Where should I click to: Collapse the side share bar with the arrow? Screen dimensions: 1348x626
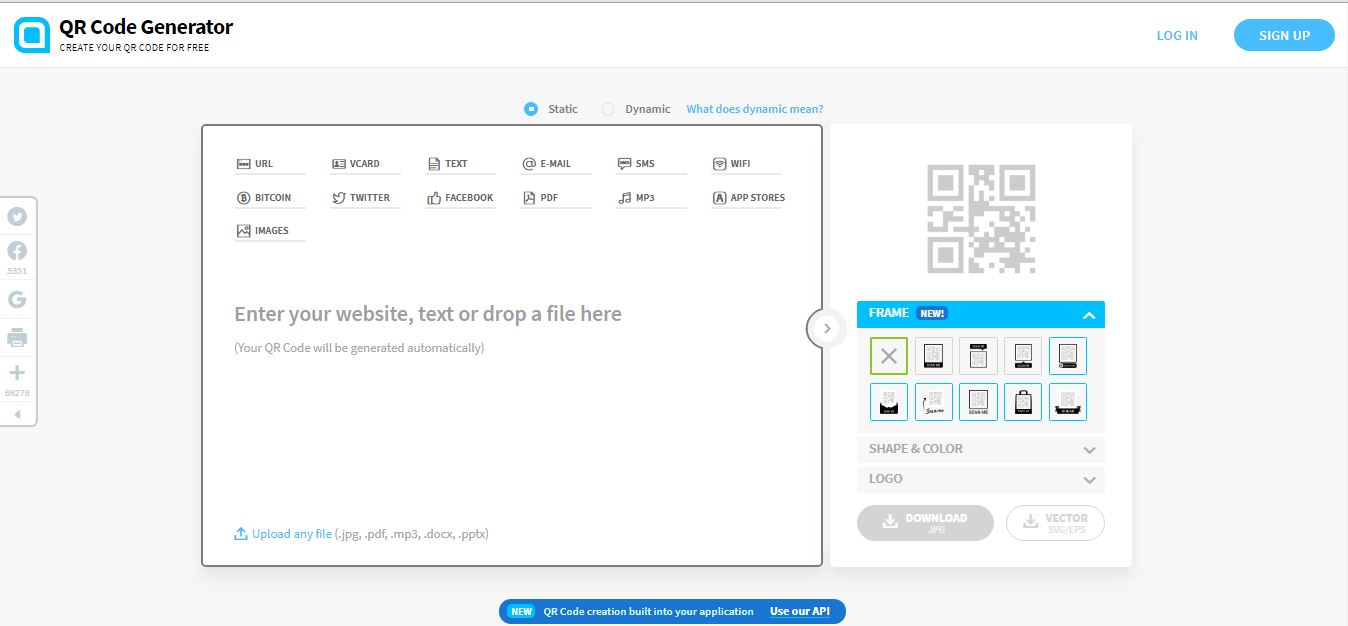pos(17,414)
